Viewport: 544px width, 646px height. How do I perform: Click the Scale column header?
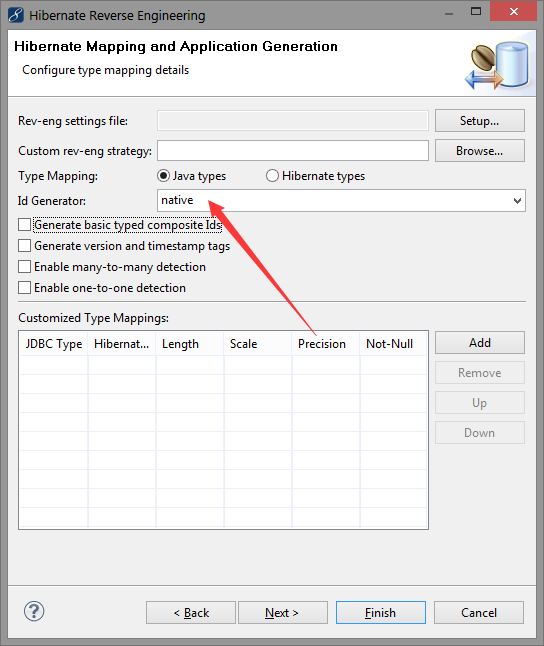pyautogui.click(x=258, y=344)
